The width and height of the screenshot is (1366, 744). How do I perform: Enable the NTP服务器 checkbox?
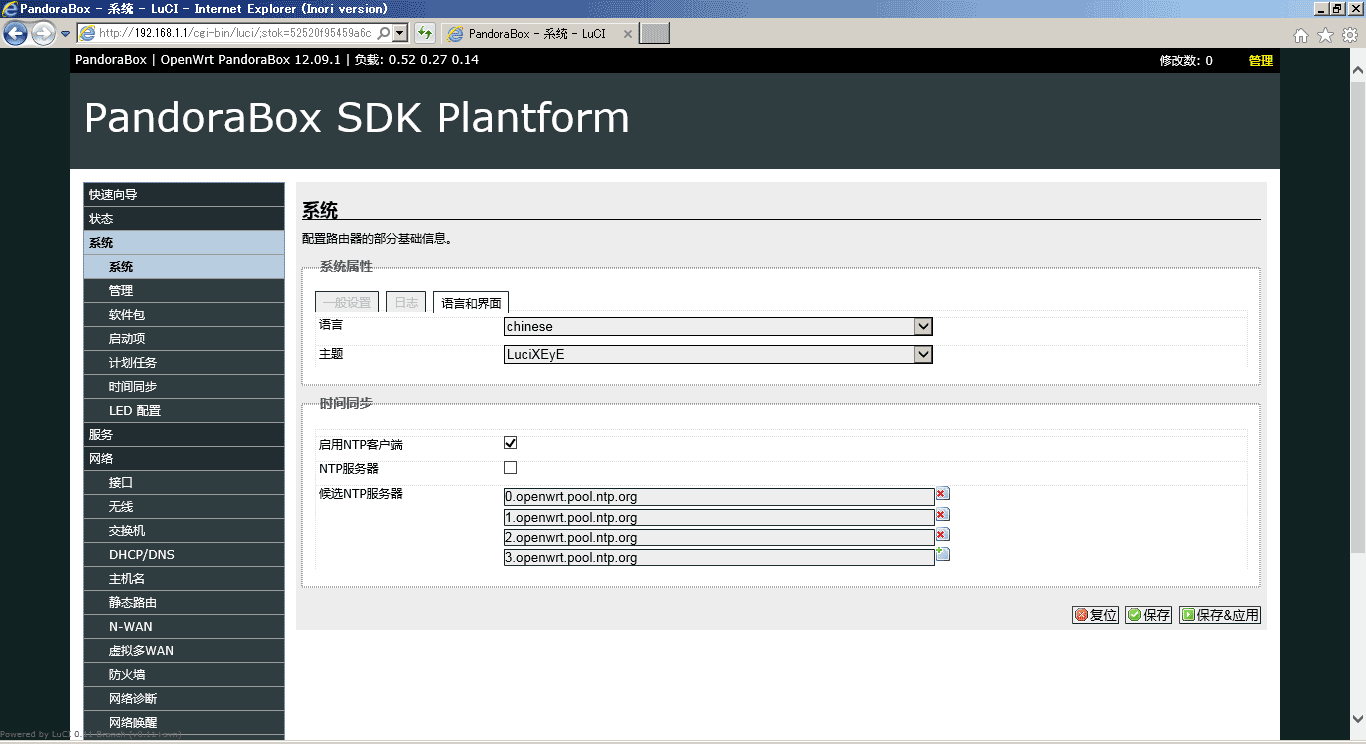[510, 467]
